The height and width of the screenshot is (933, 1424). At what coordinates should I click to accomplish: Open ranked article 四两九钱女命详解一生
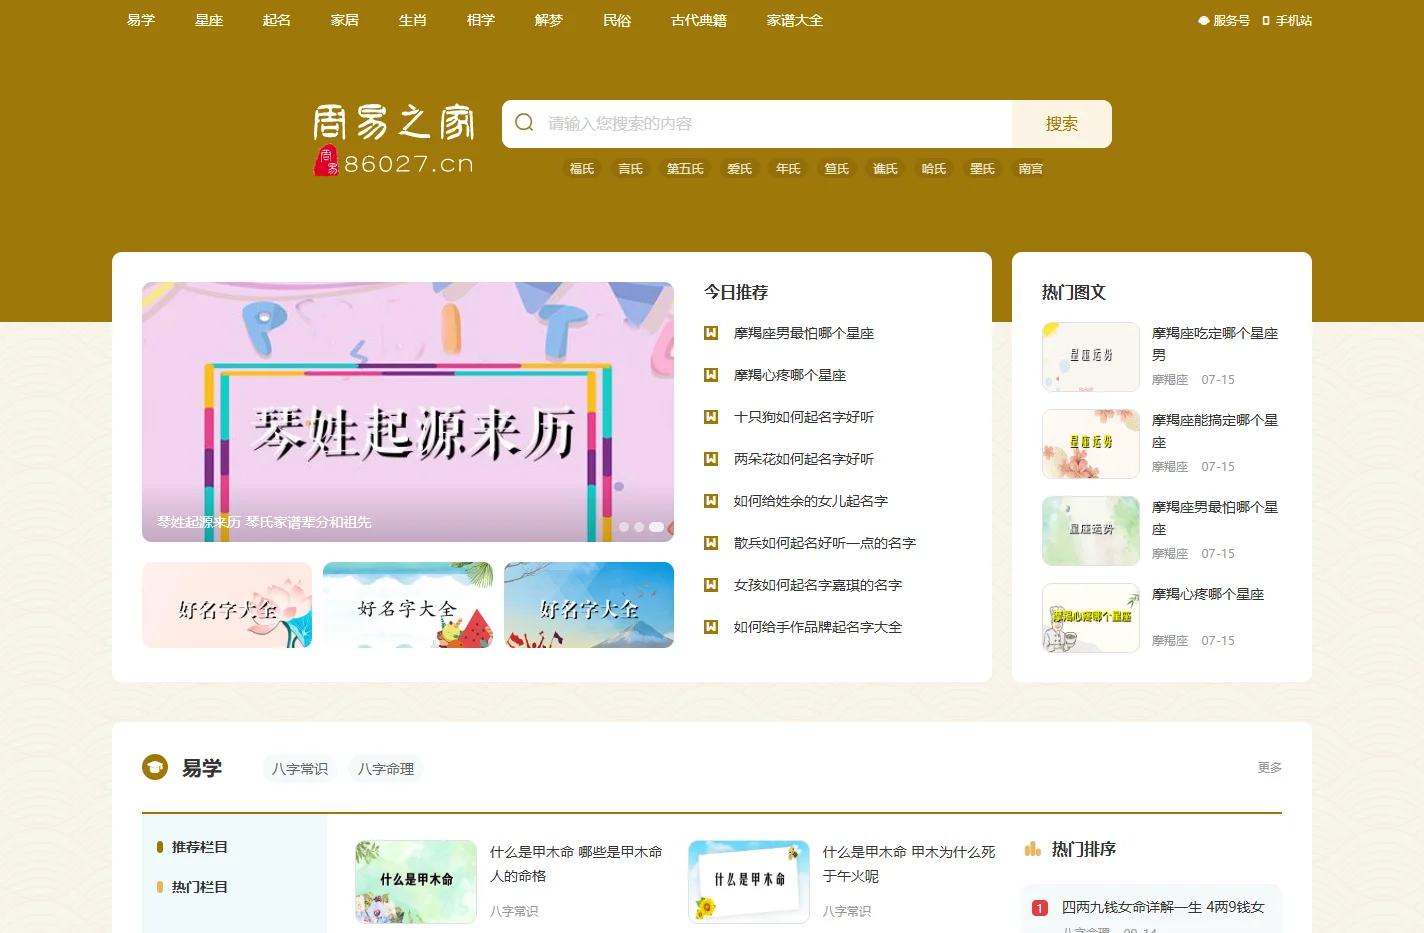tap(1163, 907)
